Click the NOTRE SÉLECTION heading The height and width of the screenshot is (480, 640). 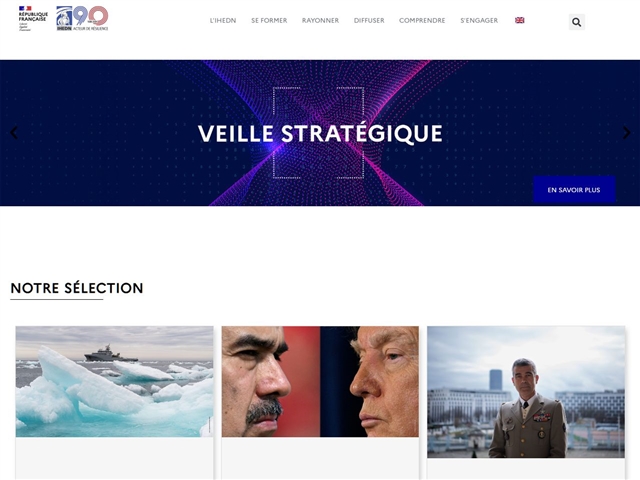pyautogui.click(x=77, y=288)
